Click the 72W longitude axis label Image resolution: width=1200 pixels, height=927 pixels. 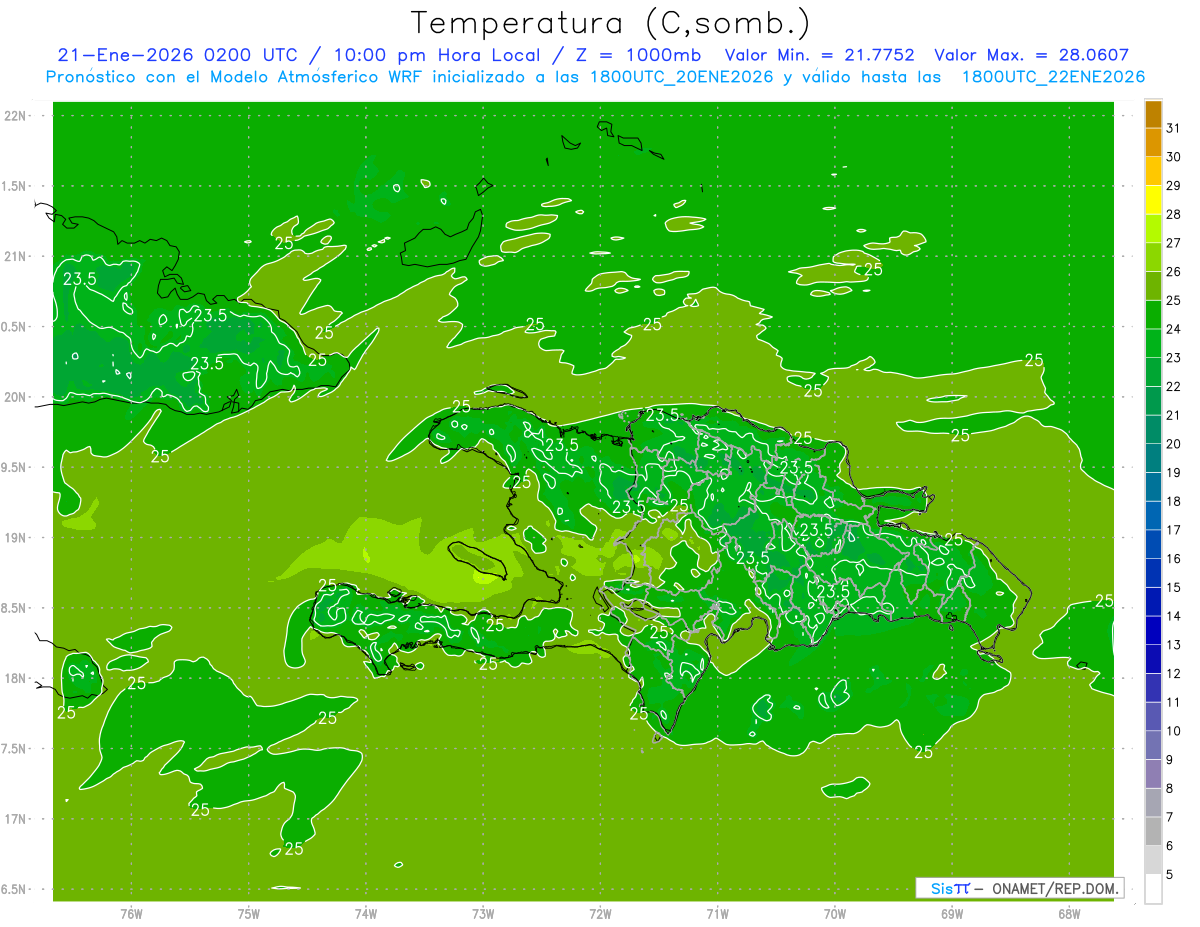601,913
